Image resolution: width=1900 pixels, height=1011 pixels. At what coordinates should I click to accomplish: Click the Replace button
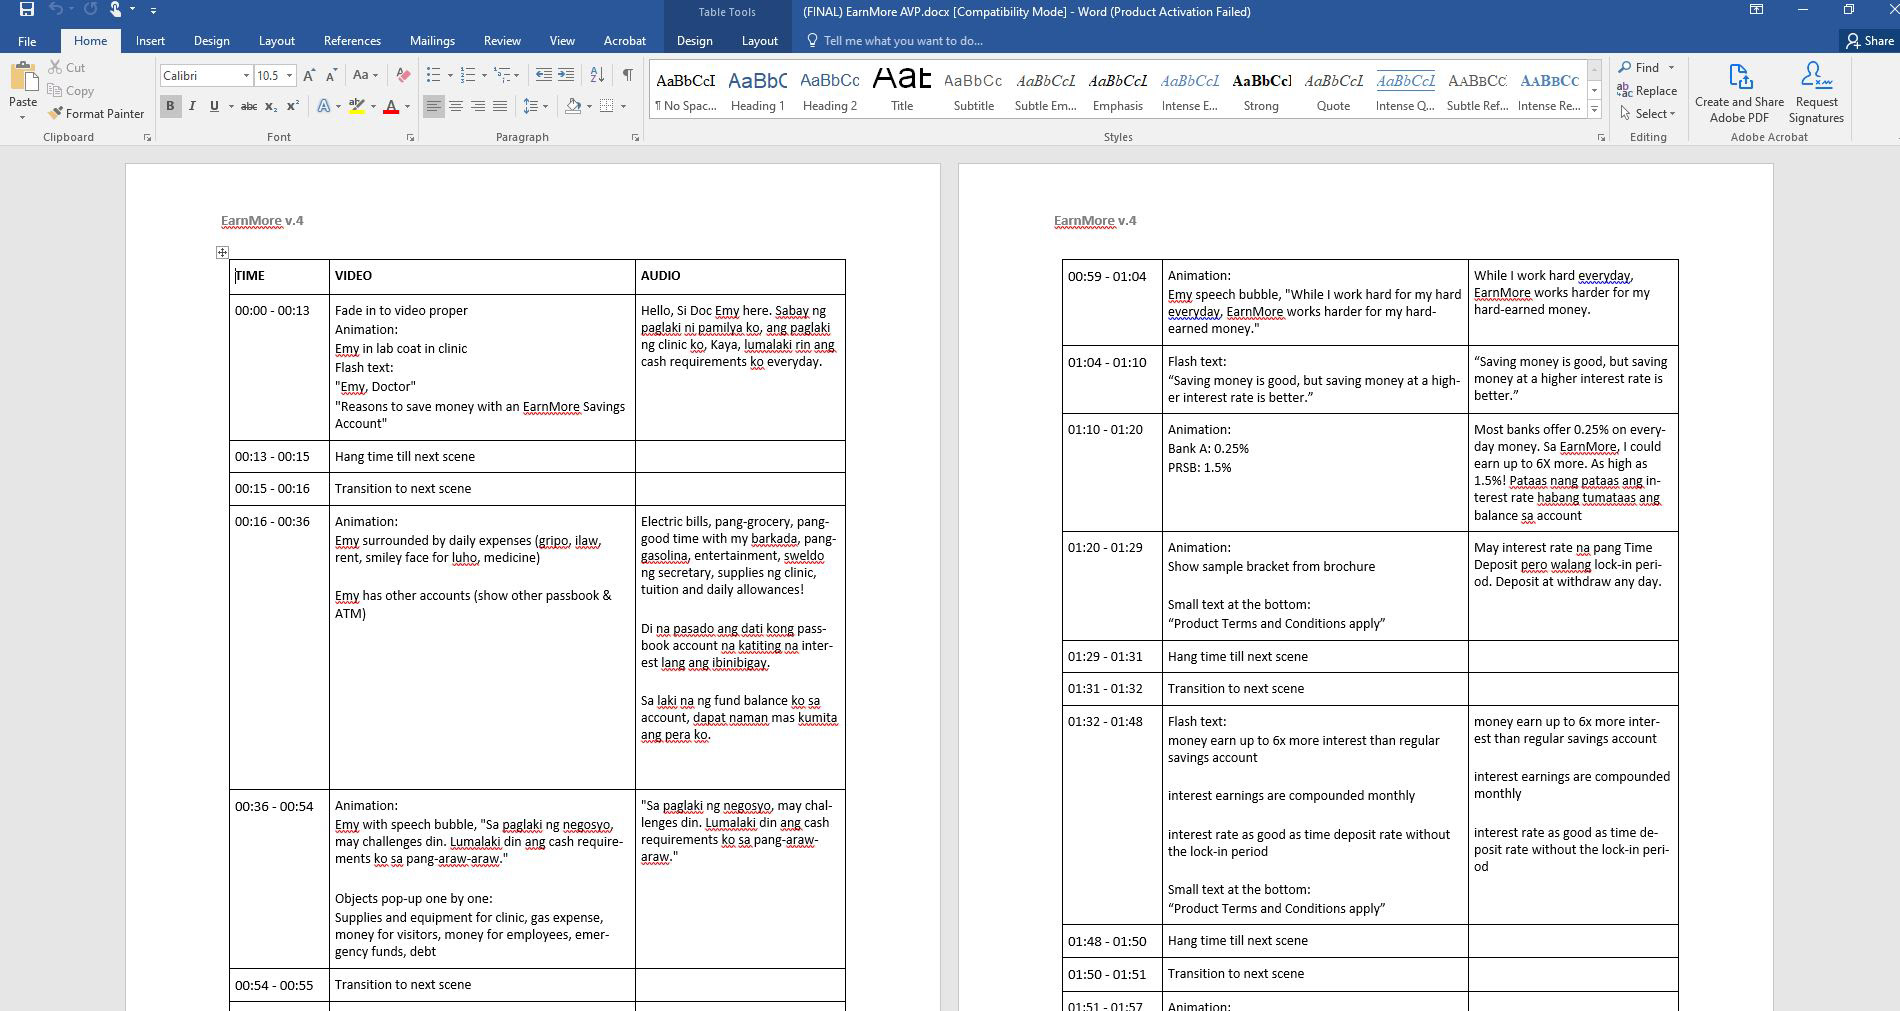(x=1647, y=91)
